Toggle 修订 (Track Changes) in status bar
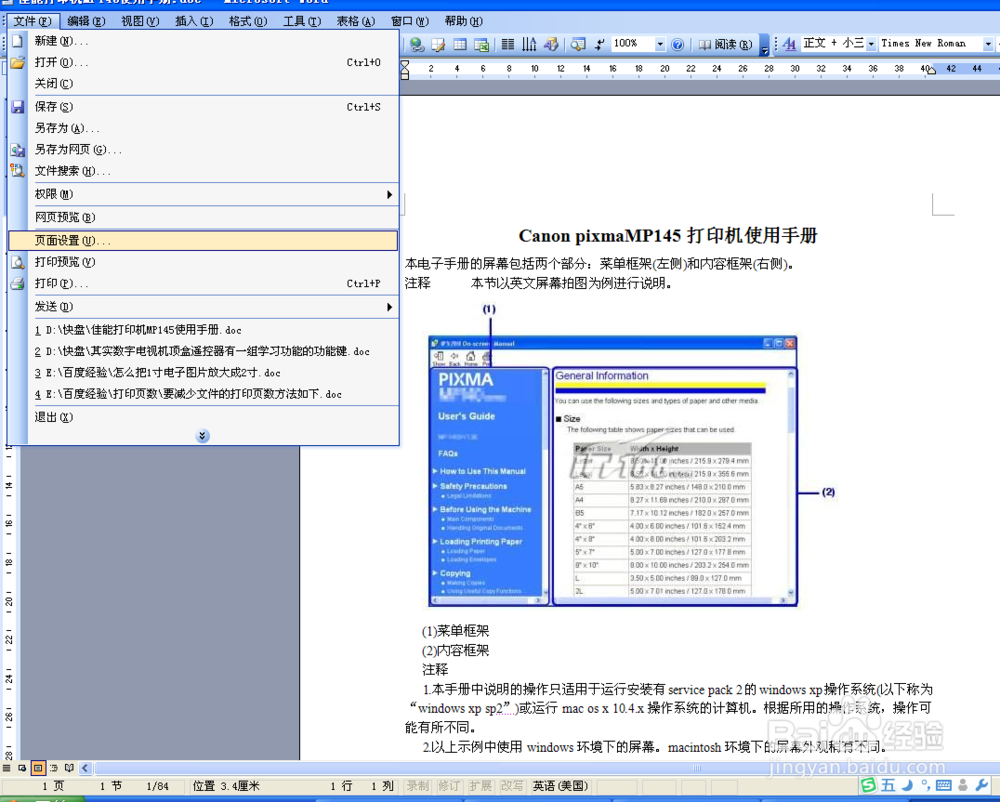The width and height of the screenshot is (1000, 802). click(x=448, y=786)
